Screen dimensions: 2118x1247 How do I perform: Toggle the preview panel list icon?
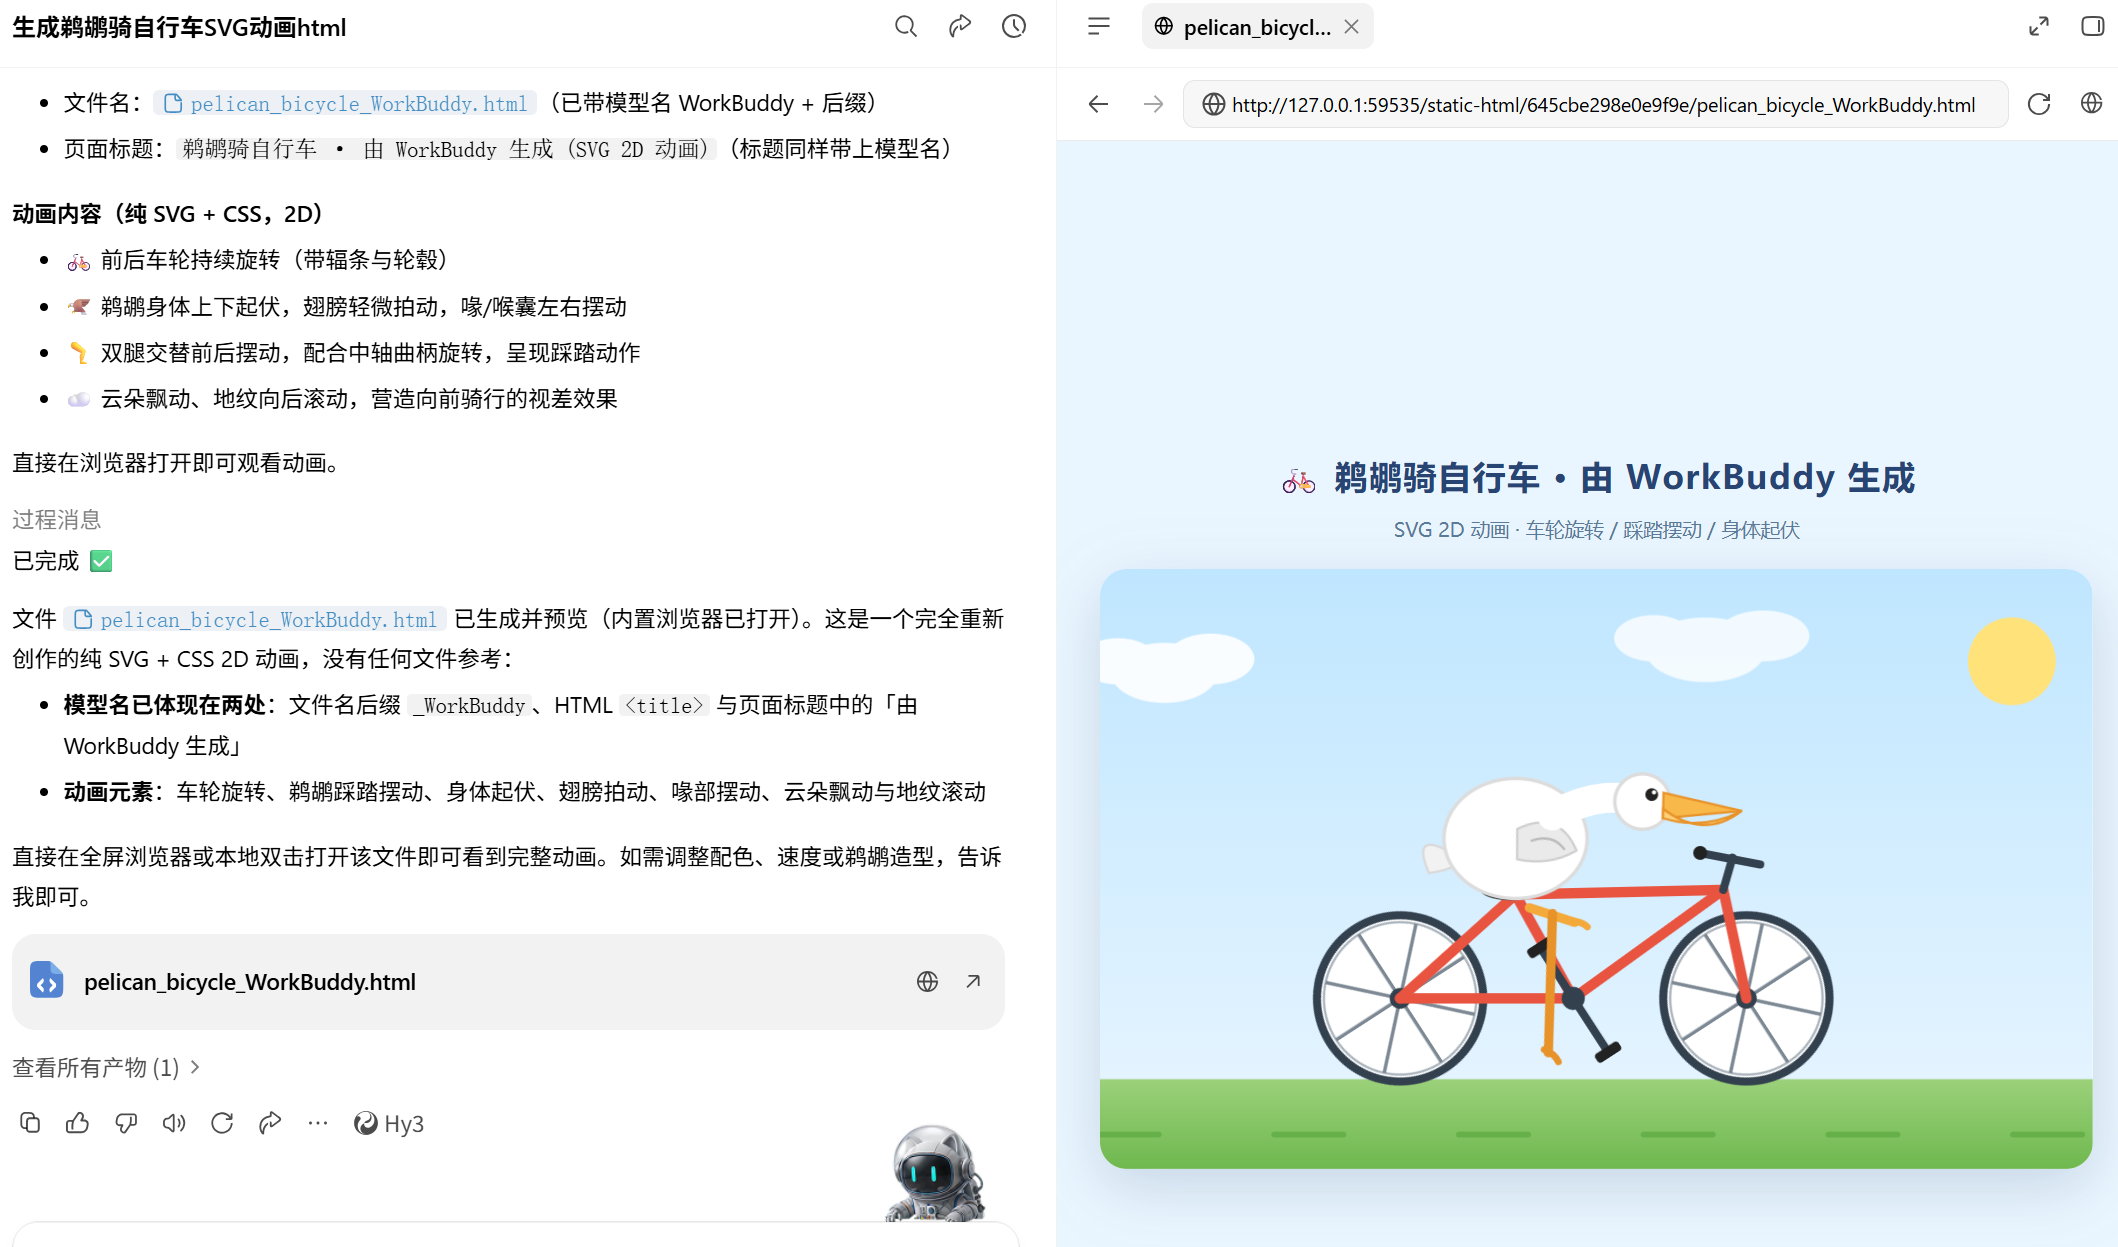(1099, 27)
